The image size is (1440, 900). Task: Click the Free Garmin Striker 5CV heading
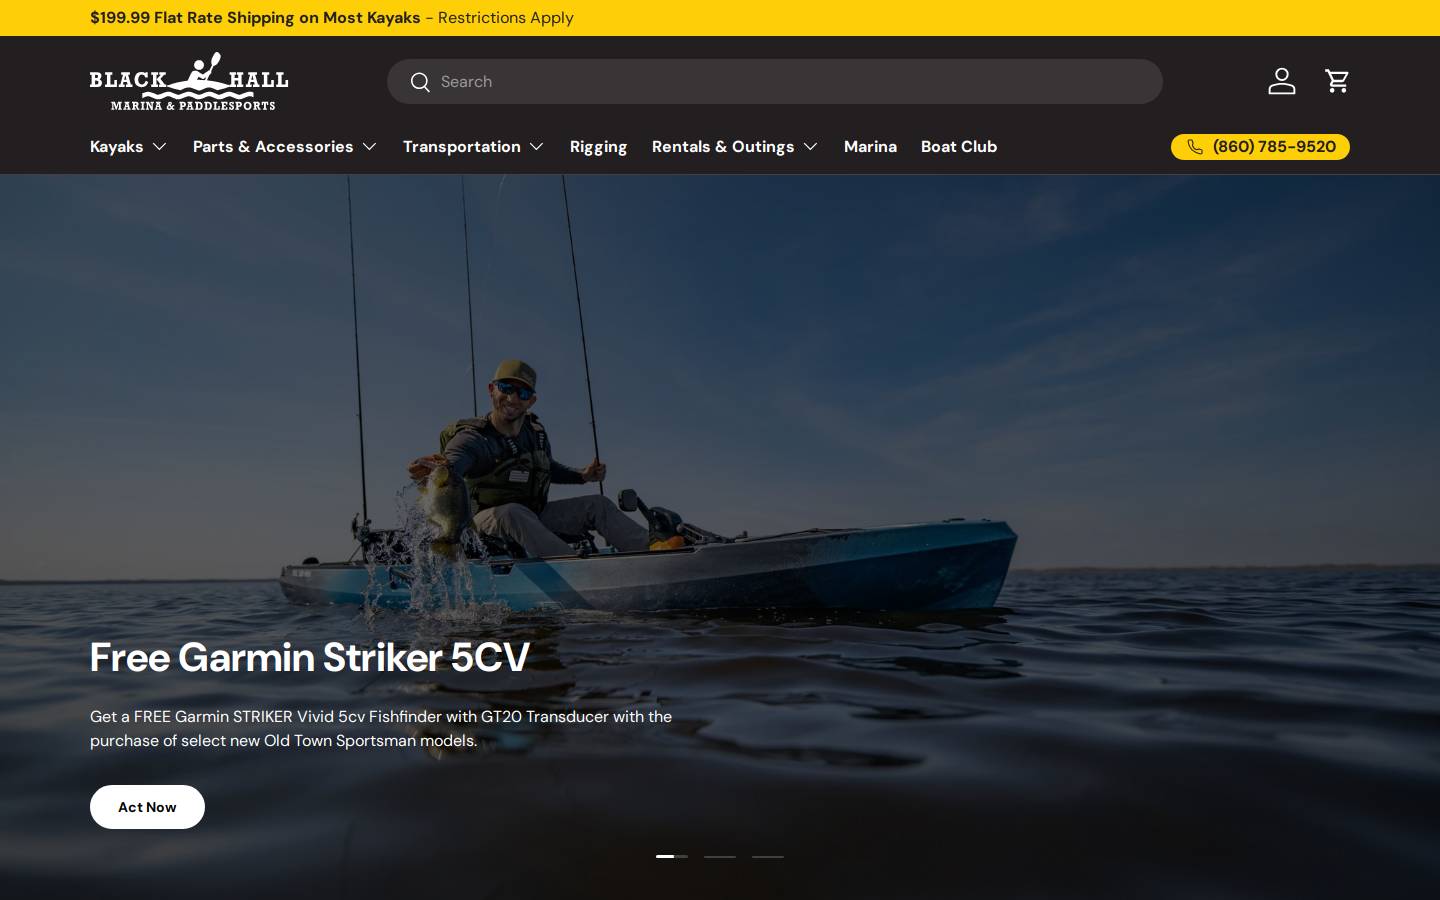310,657
